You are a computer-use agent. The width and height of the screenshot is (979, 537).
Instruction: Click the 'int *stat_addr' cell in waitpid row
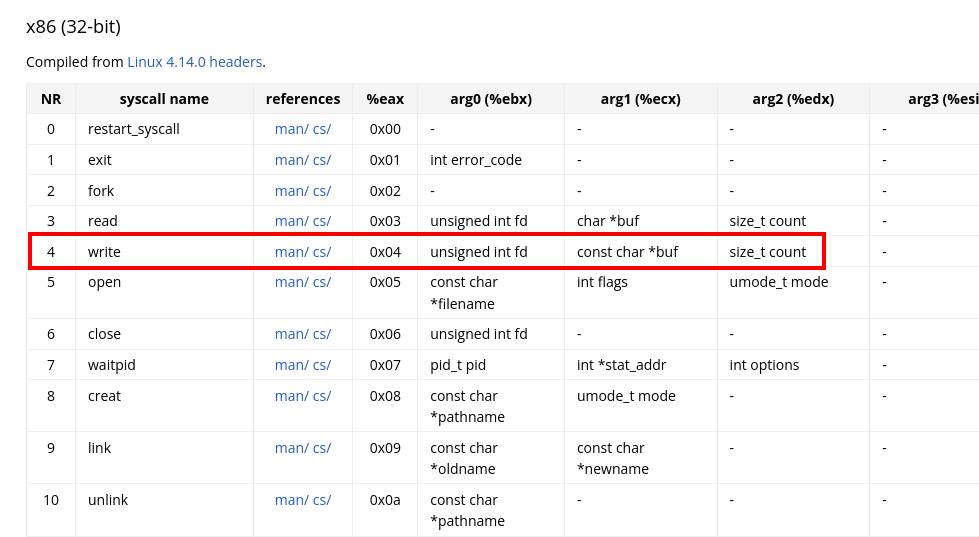click(621, 365)
